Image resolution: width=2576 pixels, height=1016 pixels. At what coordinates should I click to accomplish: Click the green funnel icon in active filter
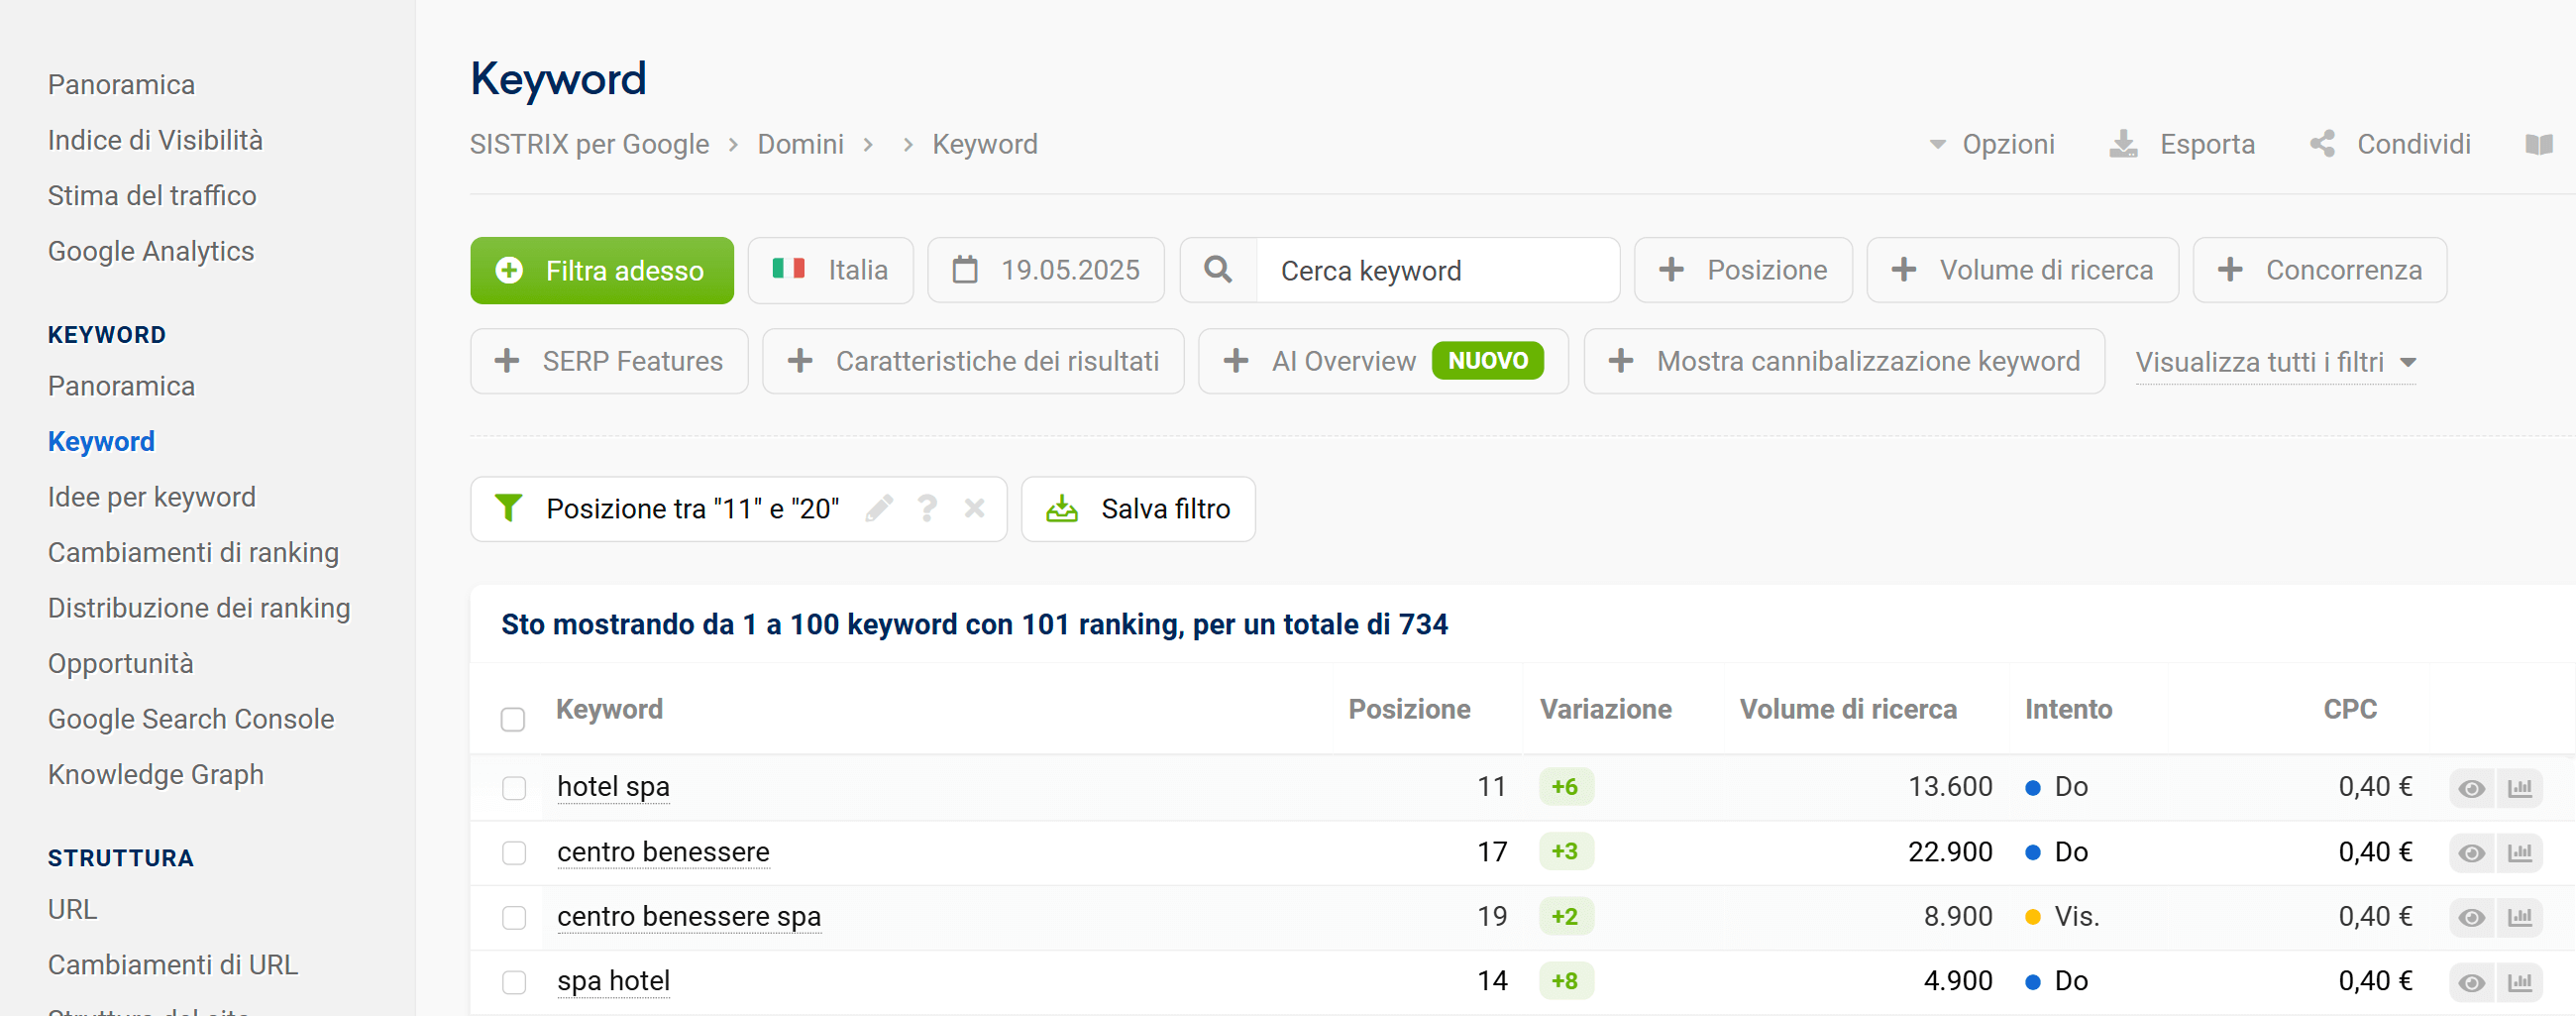(x=508, y=509)
